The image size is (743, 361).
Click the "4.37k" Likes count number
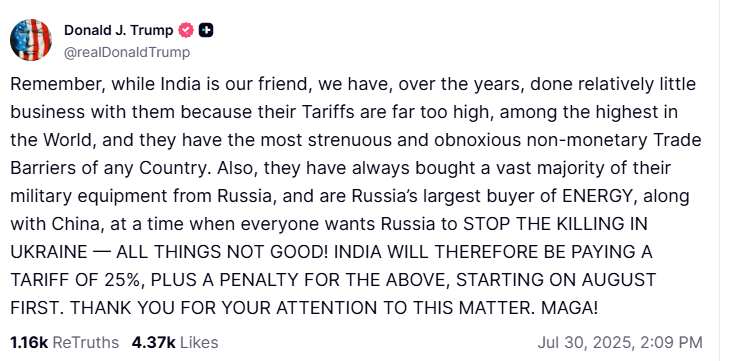click(x=154, y=342)
